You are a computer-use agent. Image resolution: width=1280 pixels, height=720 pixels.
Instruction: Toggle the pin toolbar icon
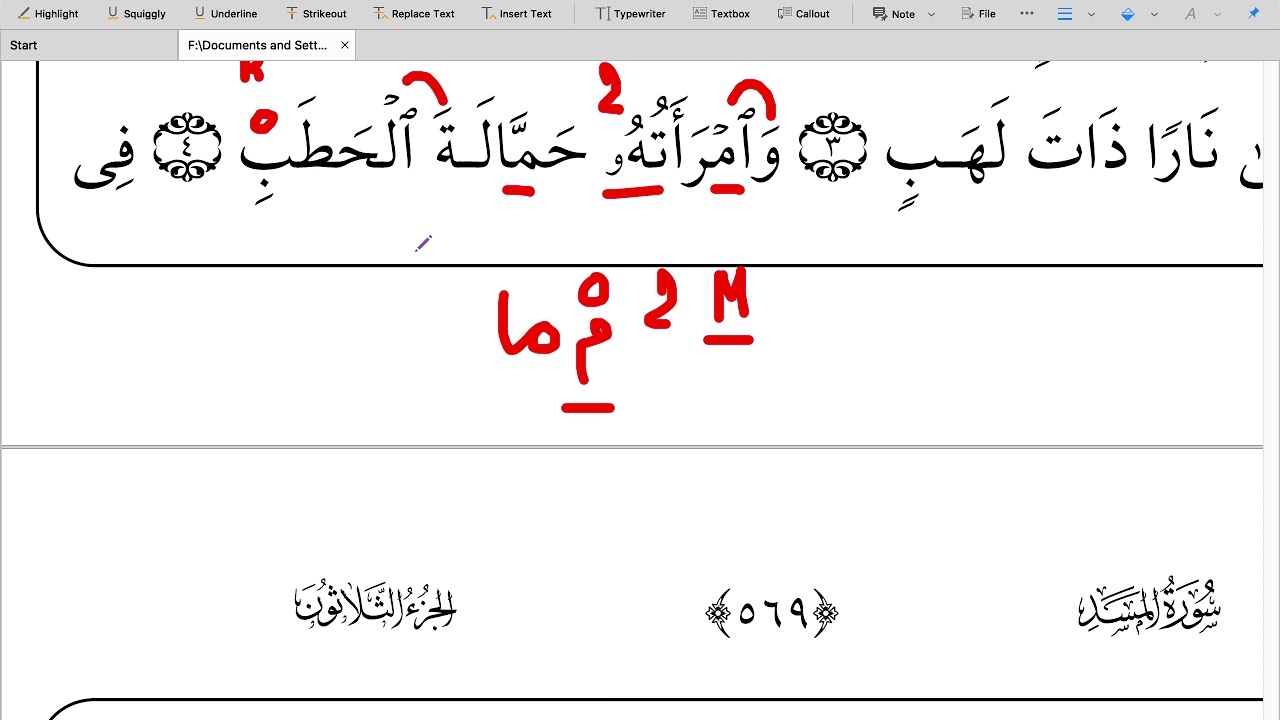tap(1253, 14)
